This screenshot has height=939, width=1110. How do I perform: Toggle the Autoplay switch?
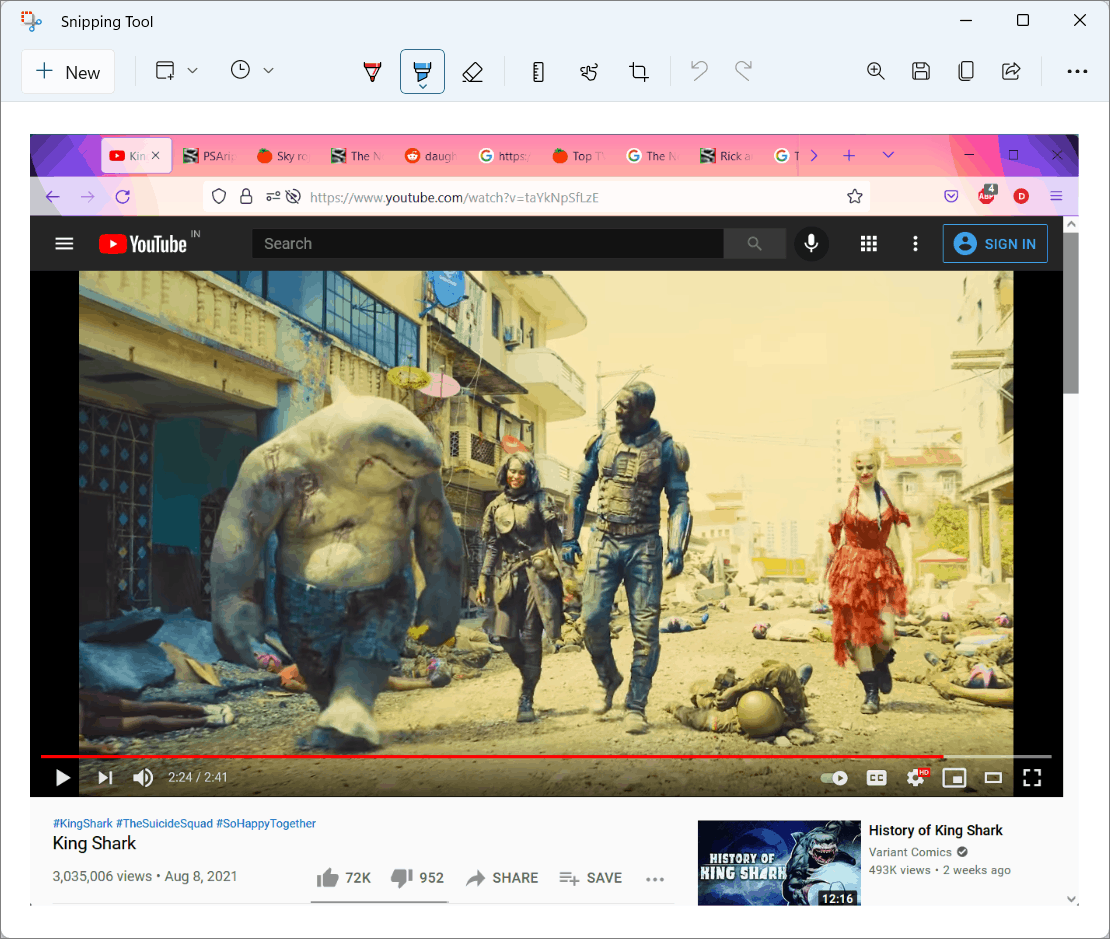click(835, 778)
